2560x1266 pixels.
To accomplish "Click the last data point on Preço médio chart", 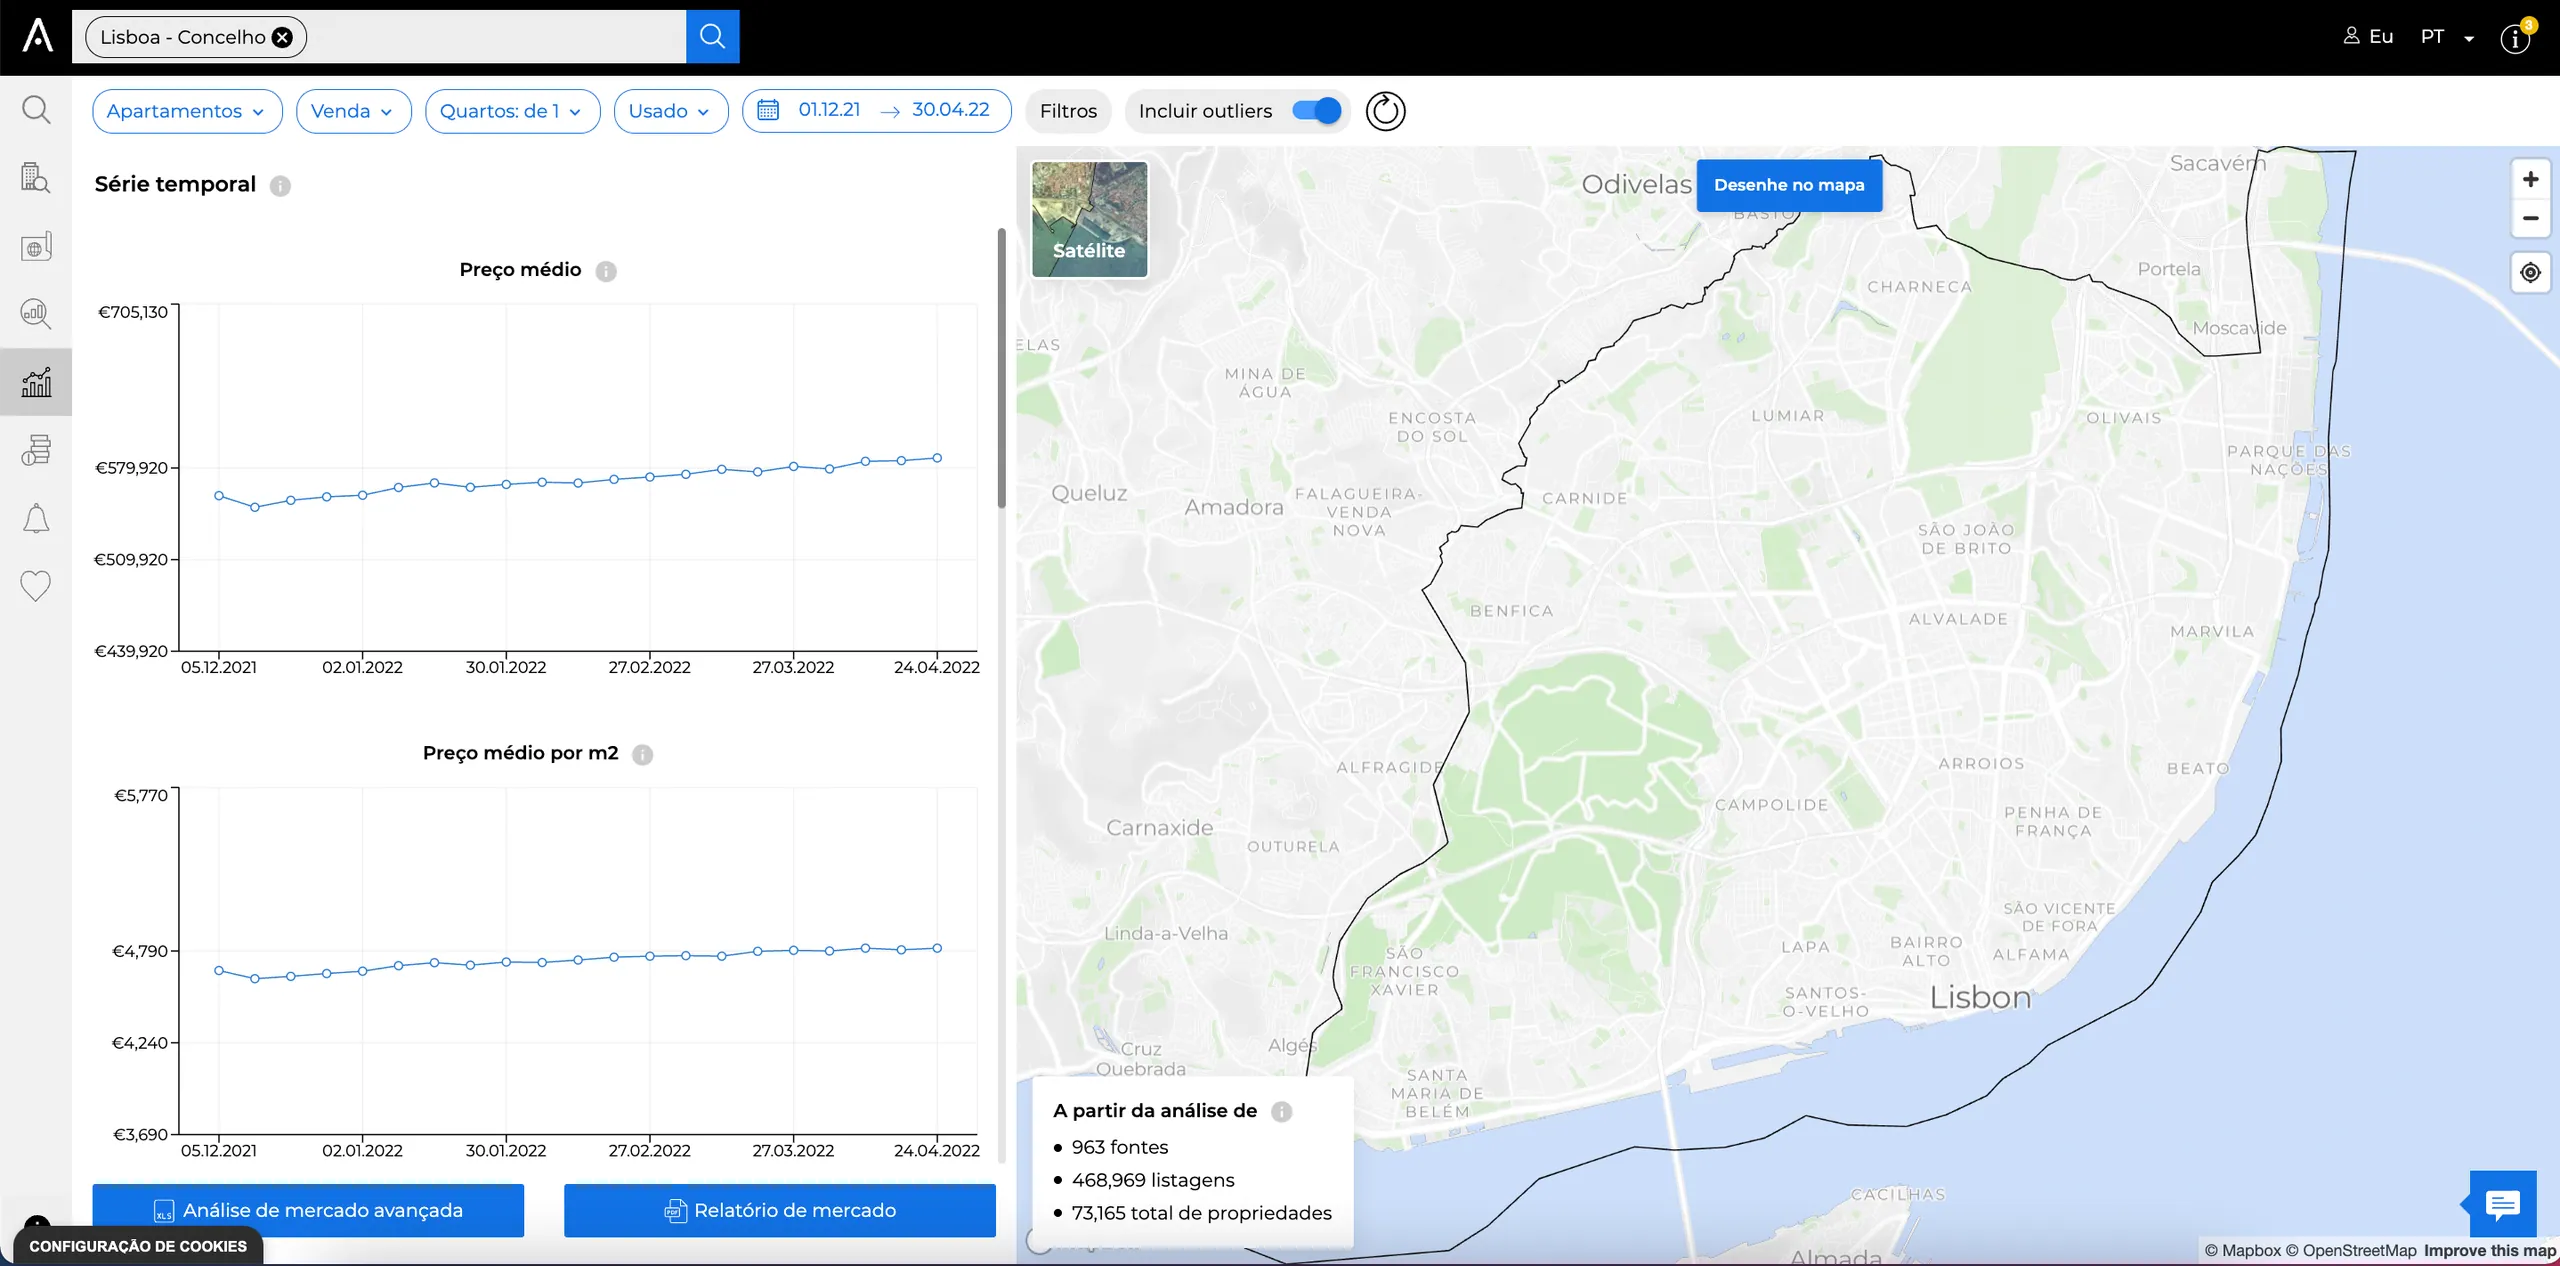I will click(937, 458).
